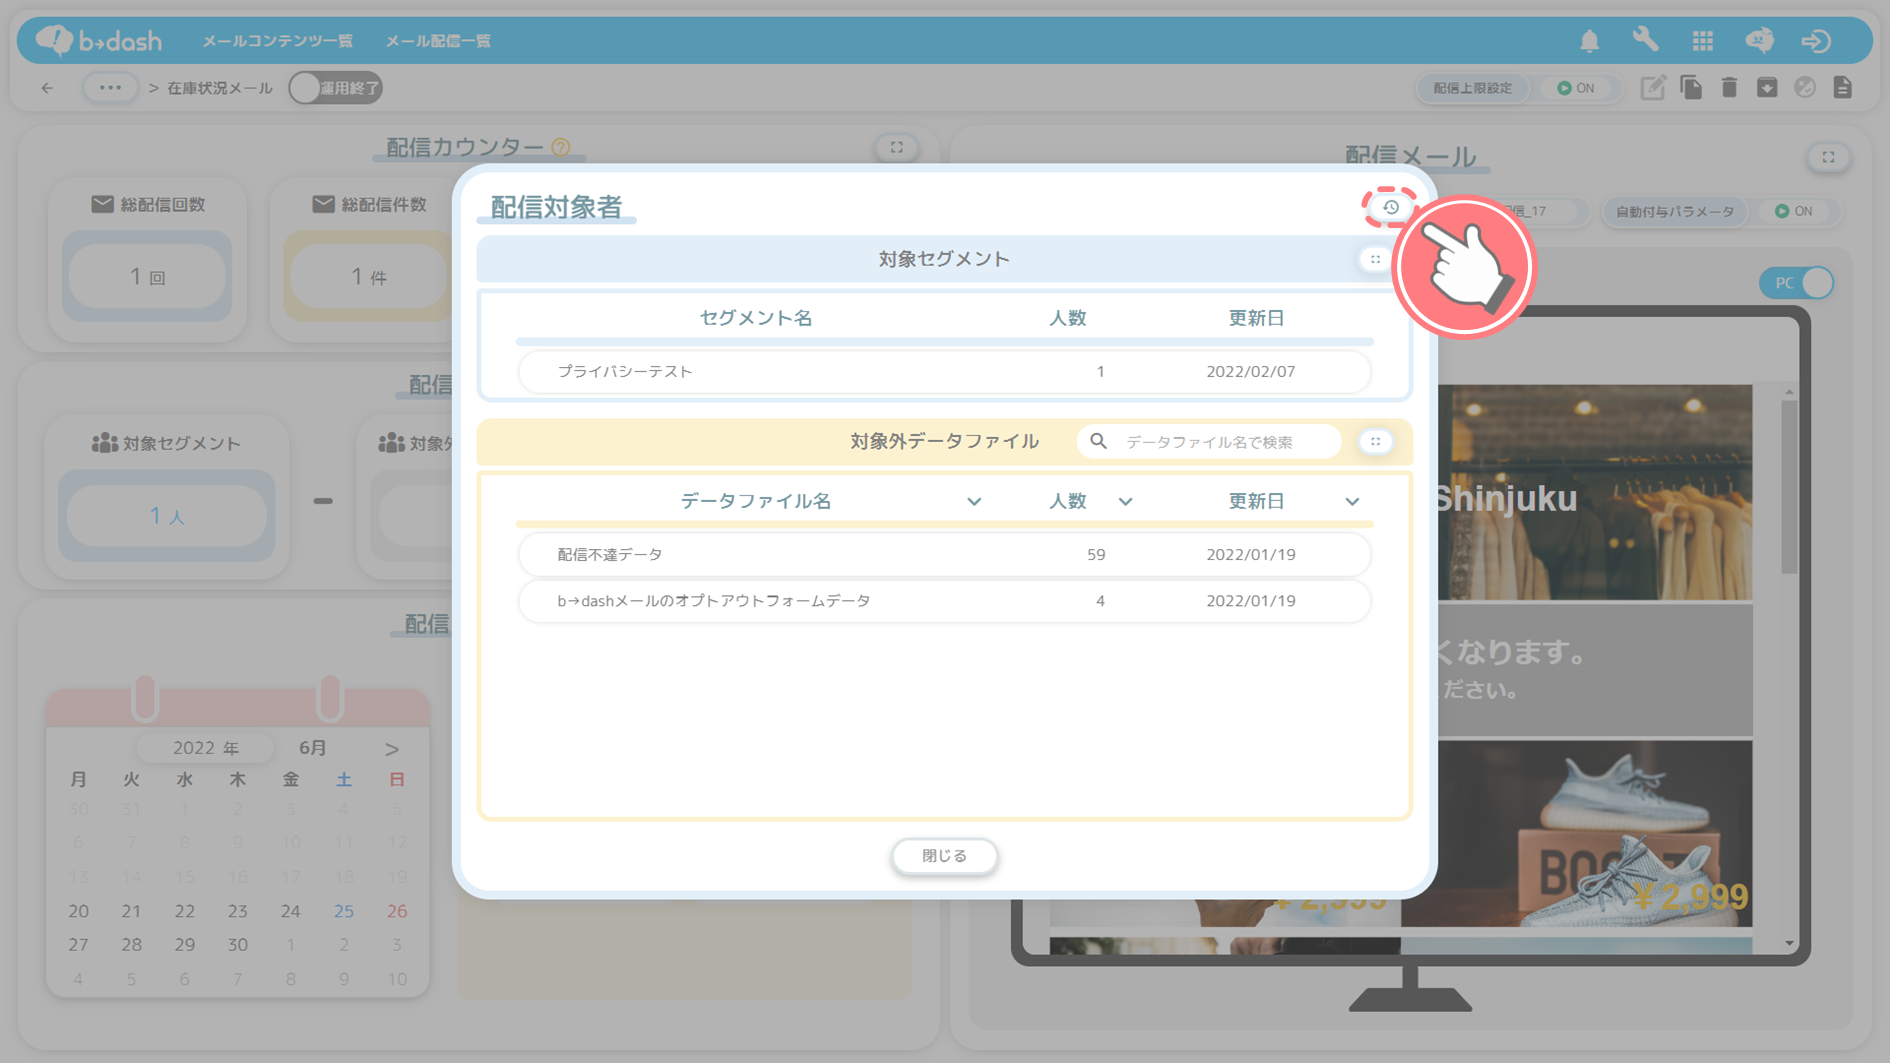Click the sneaker ¥2,999 product image

pyautogui.click(x=1595, y=832)
